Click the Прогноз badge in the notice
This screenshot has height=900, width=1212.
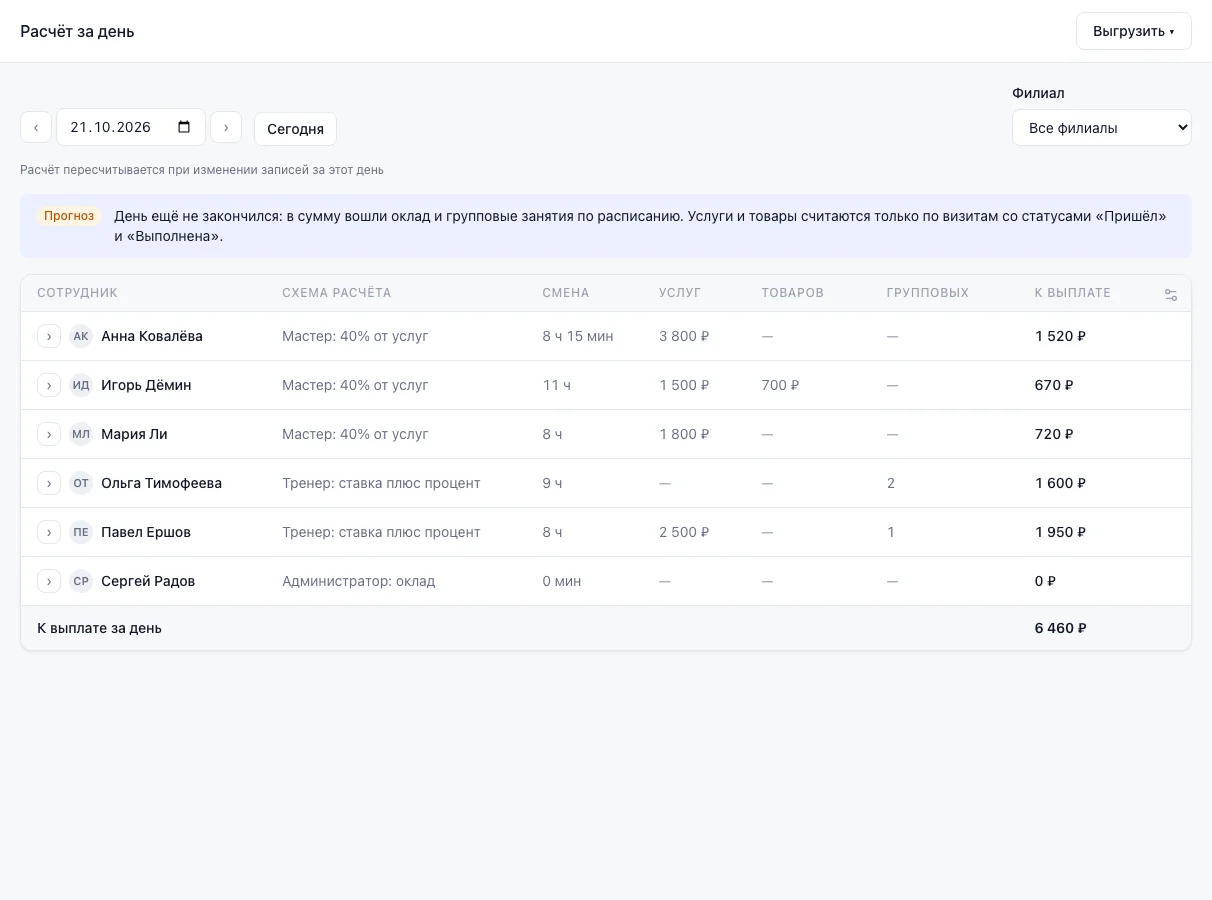click(69, 216)
